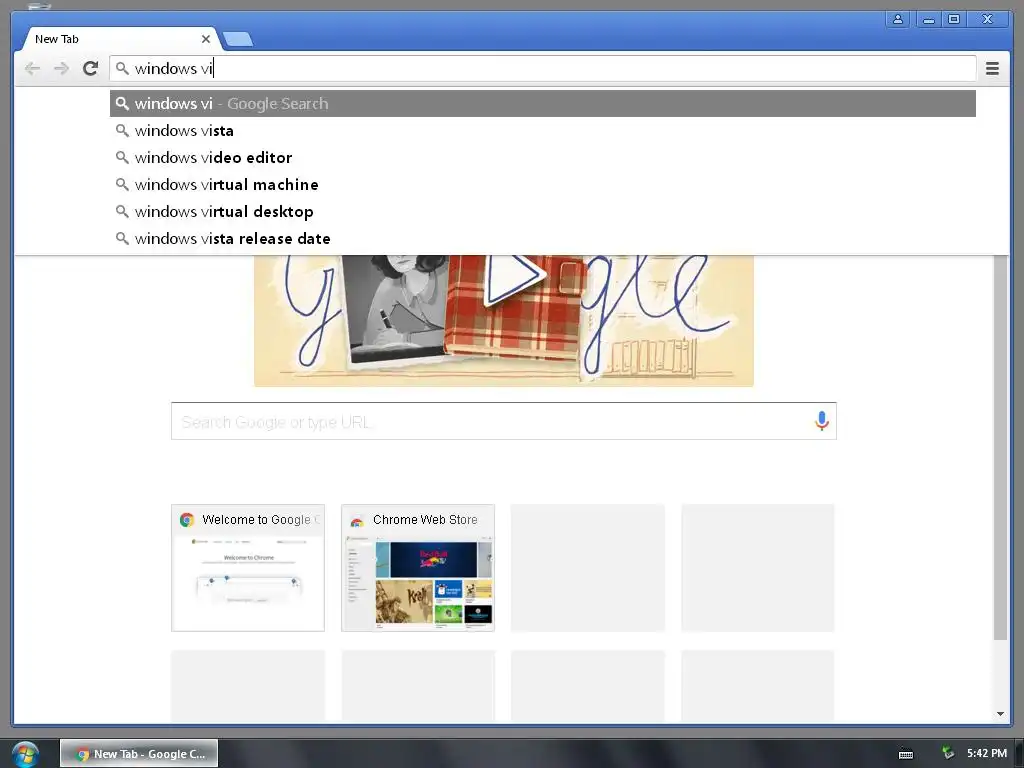Click the magnifier icon beside "windows video editor"
The height and width of the screenshot is (768, 1024).
click(122, 157)
